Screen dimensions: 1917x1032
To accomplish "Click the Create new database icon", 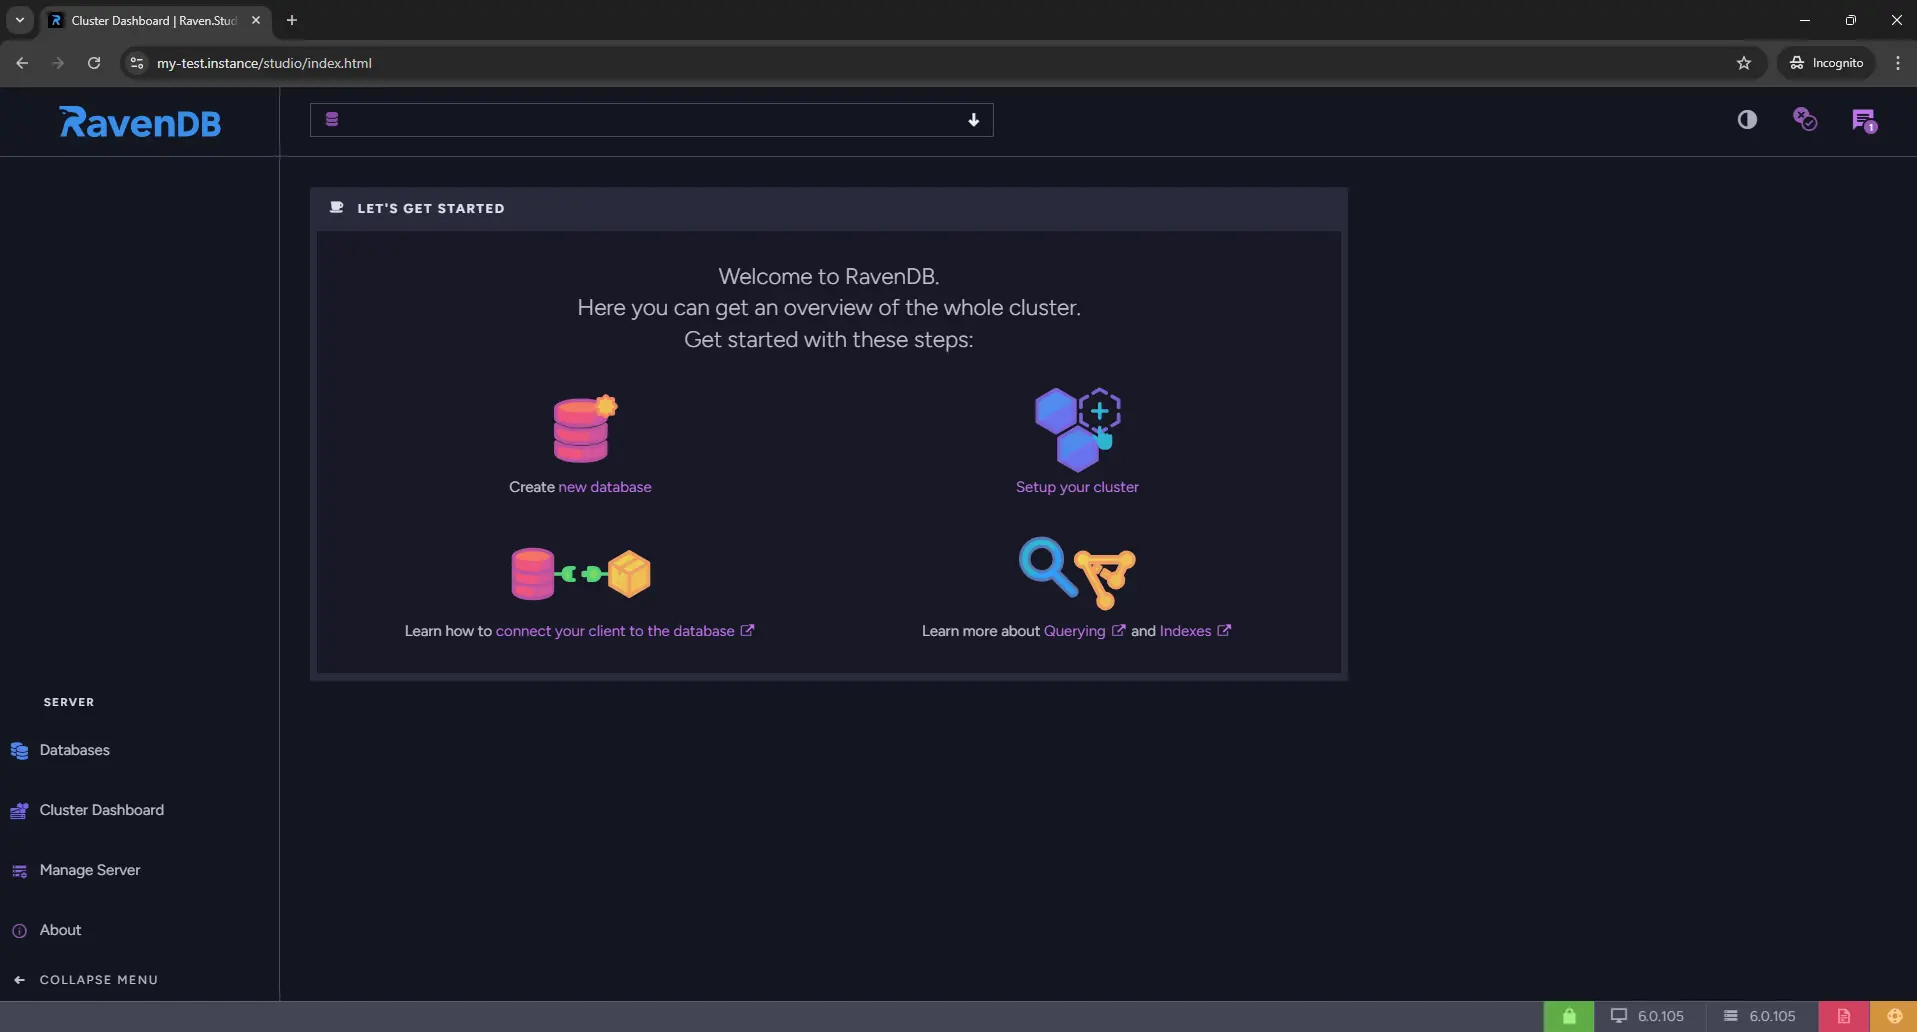I will (585, 429).
